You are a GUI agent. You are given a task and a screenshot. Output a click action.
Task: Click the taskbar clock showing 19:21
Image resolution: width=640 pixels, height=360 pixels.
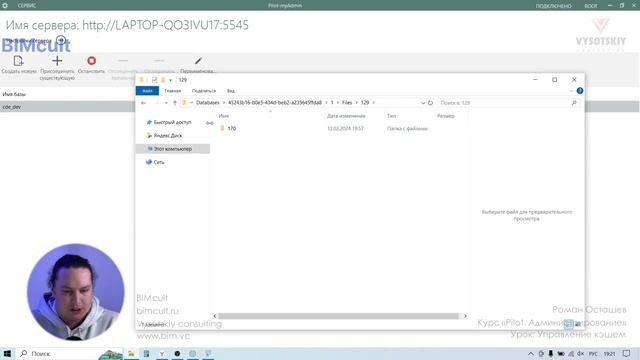609,353
